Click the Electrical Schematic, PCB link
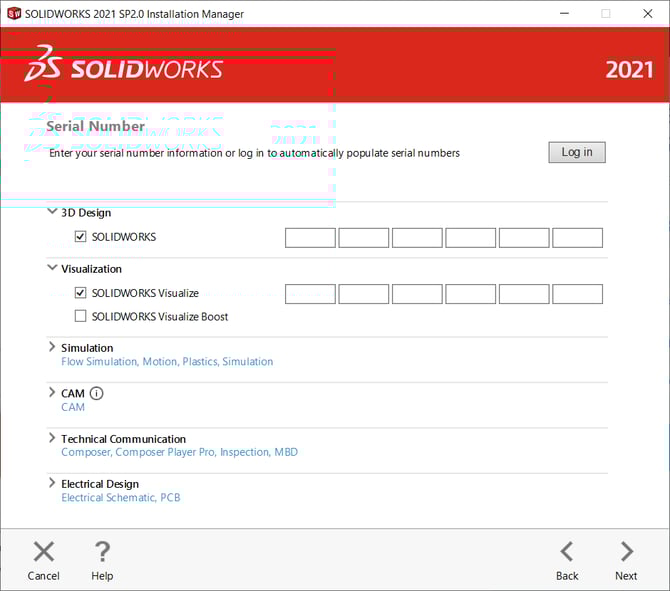670x591 pixels. (121, 497)
